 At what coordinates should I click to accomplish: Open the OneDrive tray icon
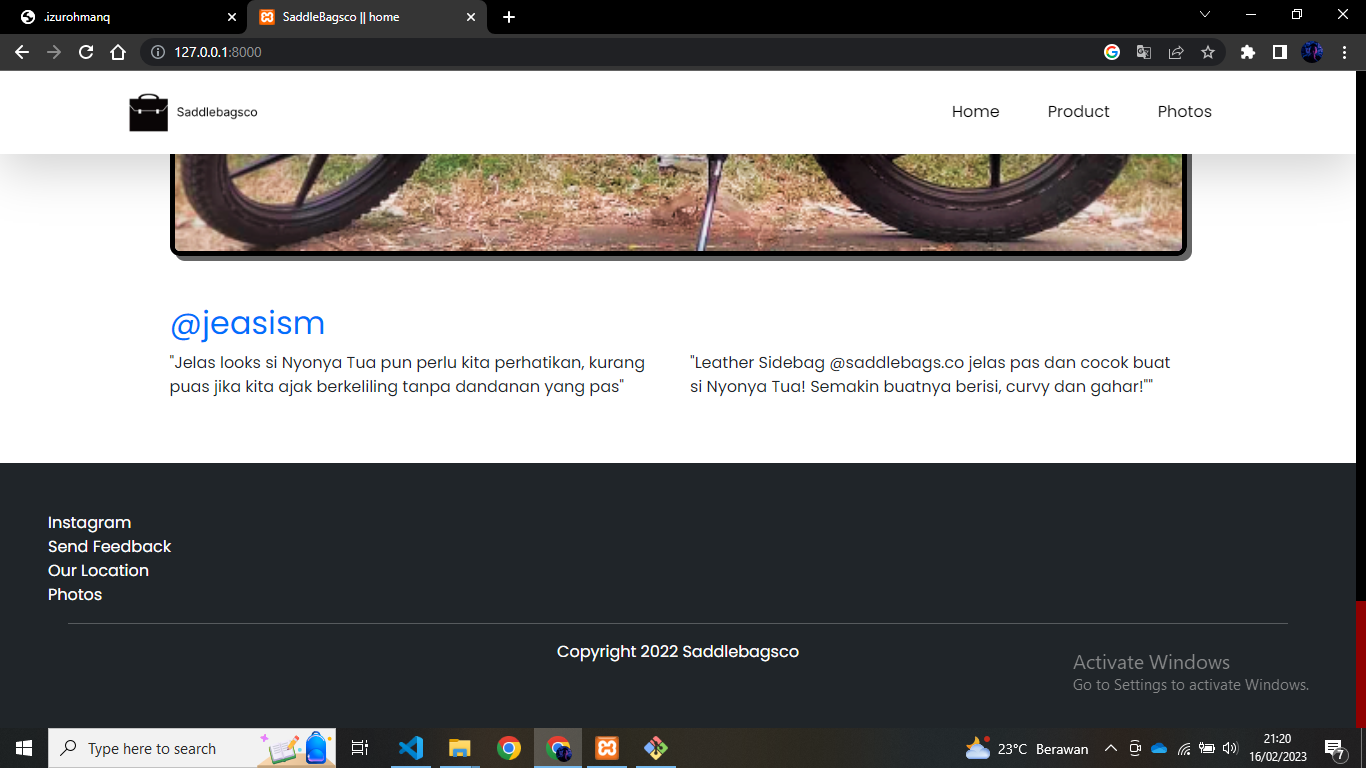[1159, 748]
